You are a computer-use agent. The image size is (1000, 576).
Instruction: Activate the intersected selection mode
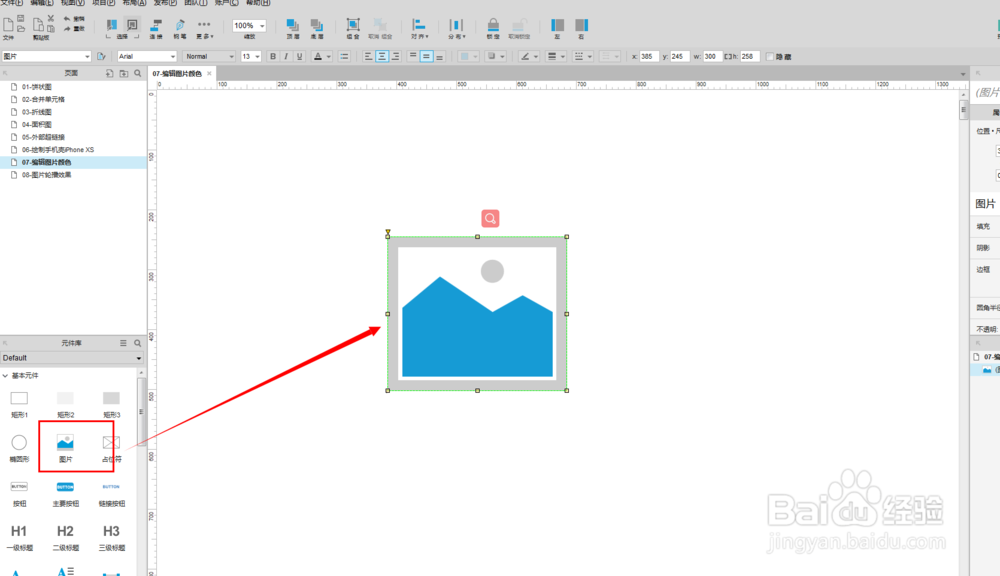pyautogui.click(x=112, y=25)
